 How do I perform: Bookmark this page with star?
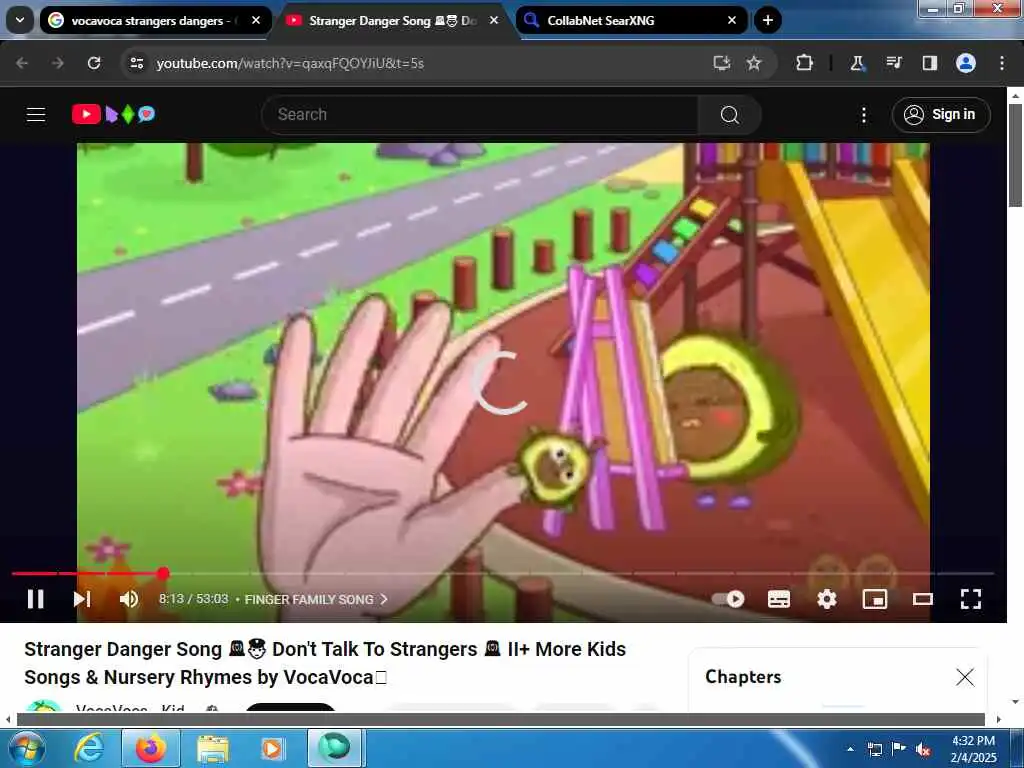(x=754, y=63)
